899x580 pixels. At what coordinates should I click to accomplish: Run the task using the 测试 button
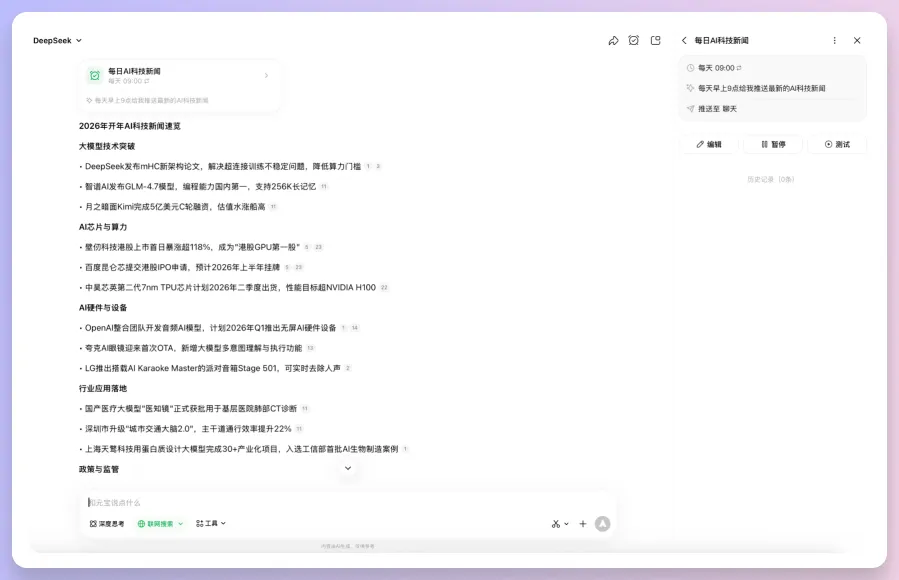[836, 144]
